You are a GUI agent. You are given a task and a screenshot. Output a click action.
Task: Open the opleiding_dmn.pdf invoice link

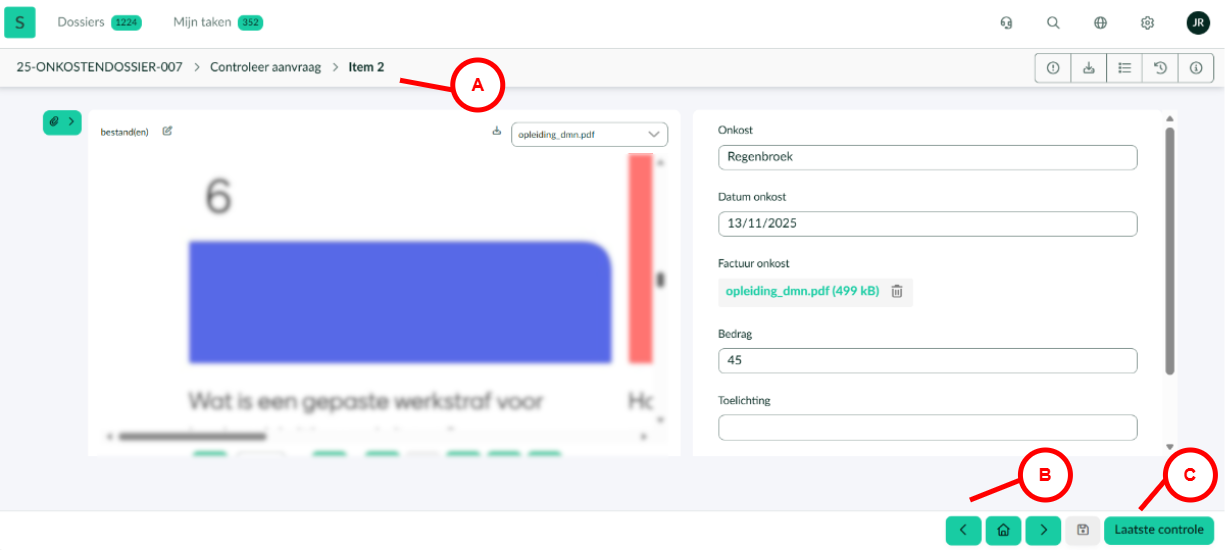pyautogui.click(x=802, y=291)
